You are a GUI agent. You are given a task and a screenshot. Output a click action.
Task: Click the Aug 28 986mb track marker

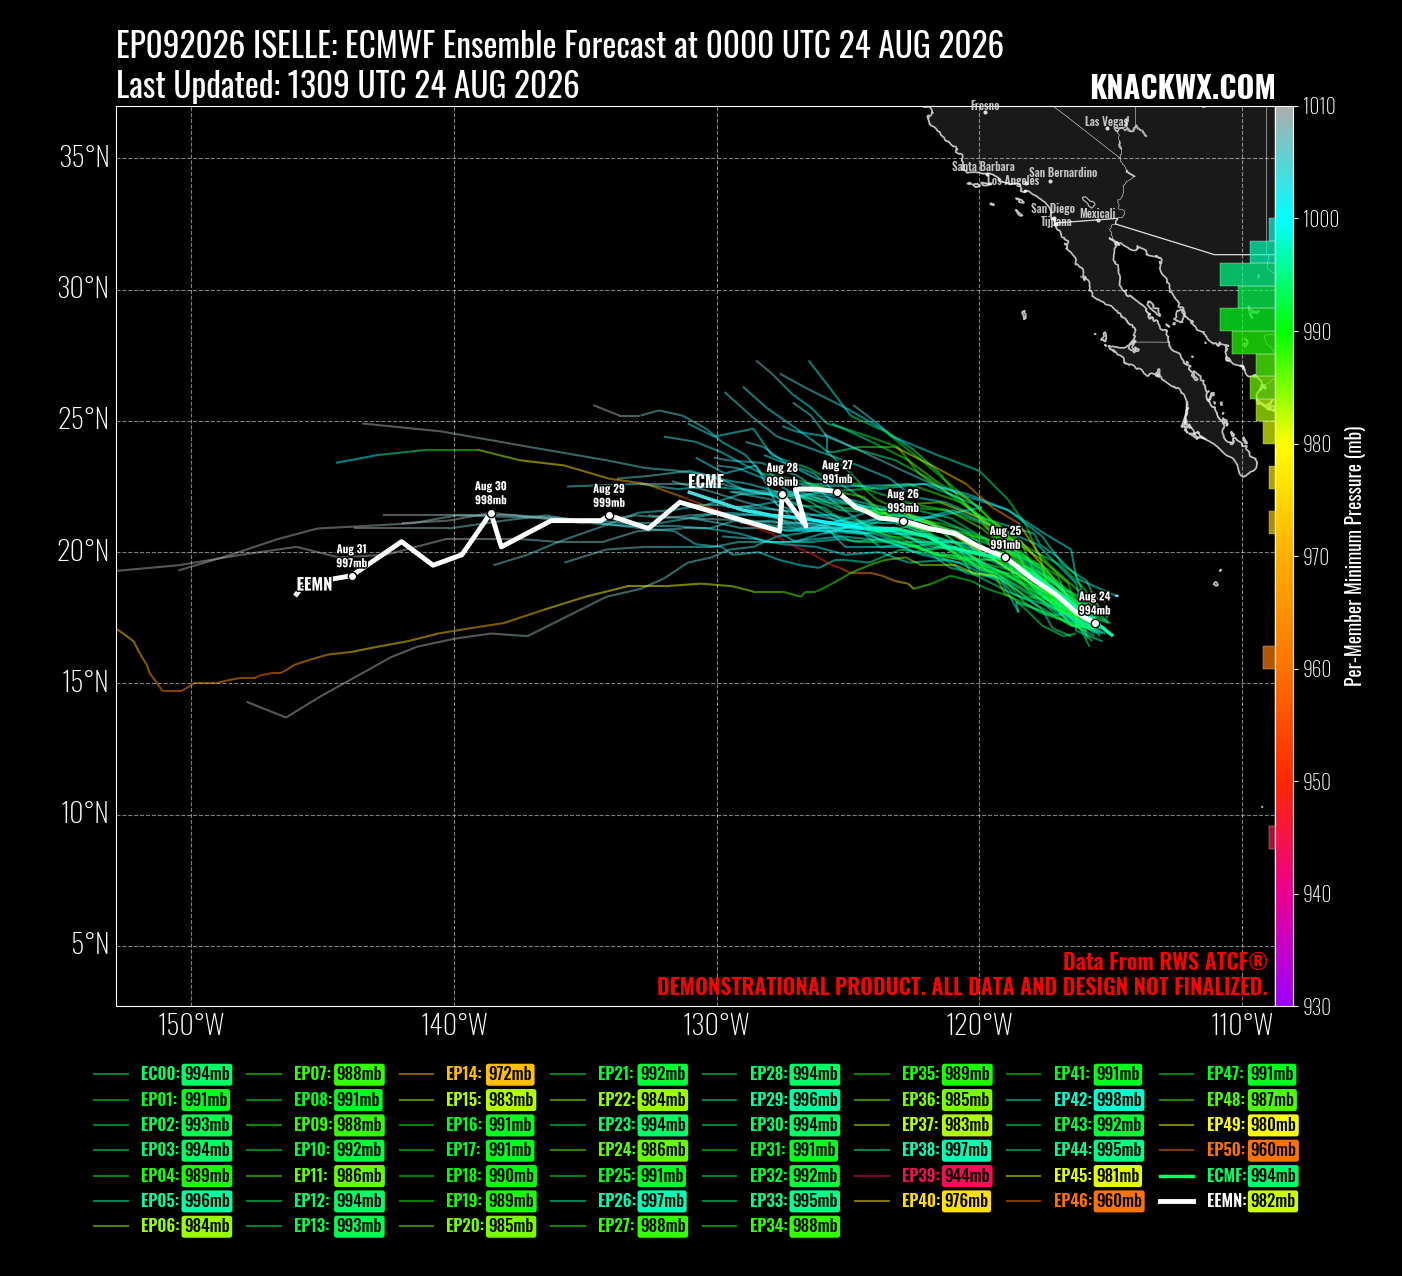tap(782, 494)
